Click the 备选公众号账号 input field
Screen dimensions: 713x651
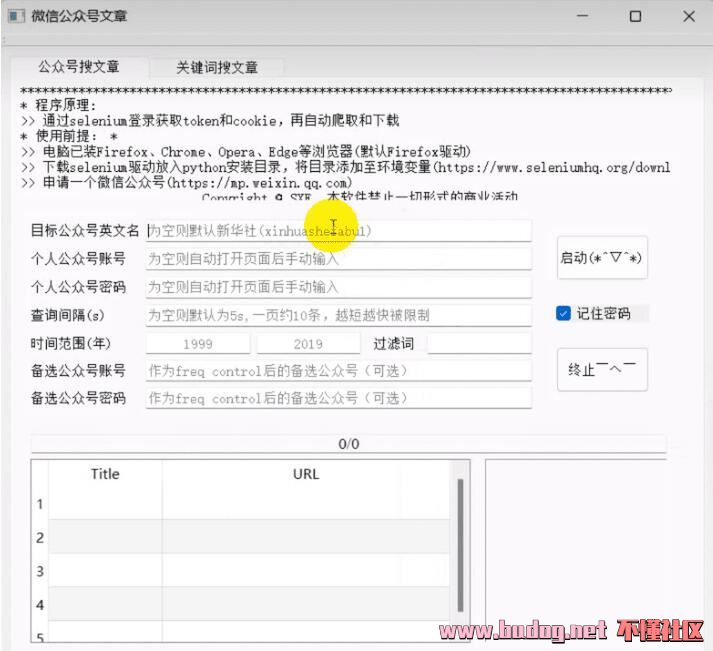tap(338, 371)
